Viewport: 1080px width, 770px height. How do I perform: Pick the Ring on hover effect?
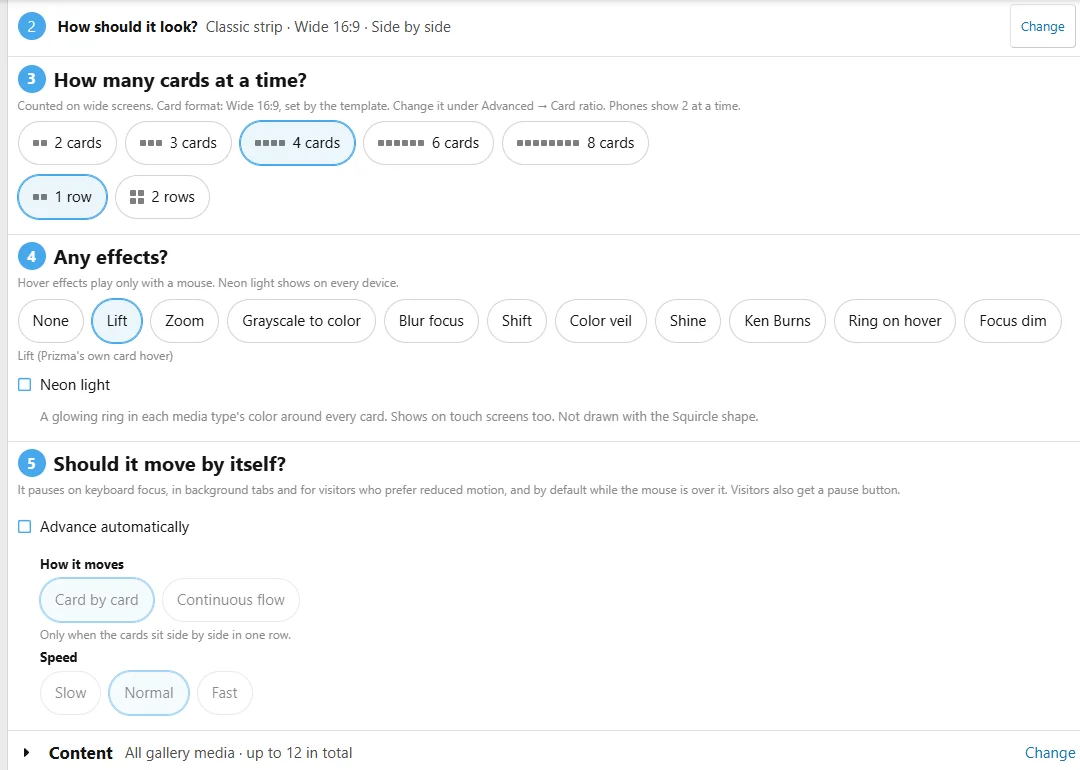(895, 321)
